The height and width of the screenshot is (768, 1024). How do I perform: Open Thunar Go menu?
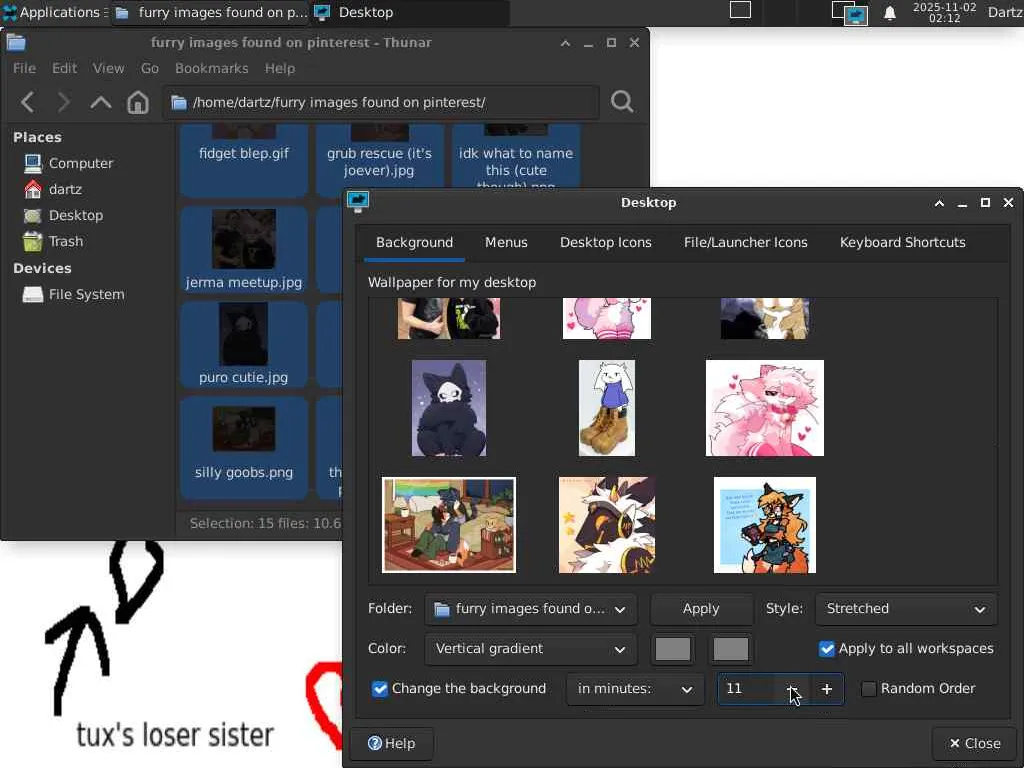(150, 68)
